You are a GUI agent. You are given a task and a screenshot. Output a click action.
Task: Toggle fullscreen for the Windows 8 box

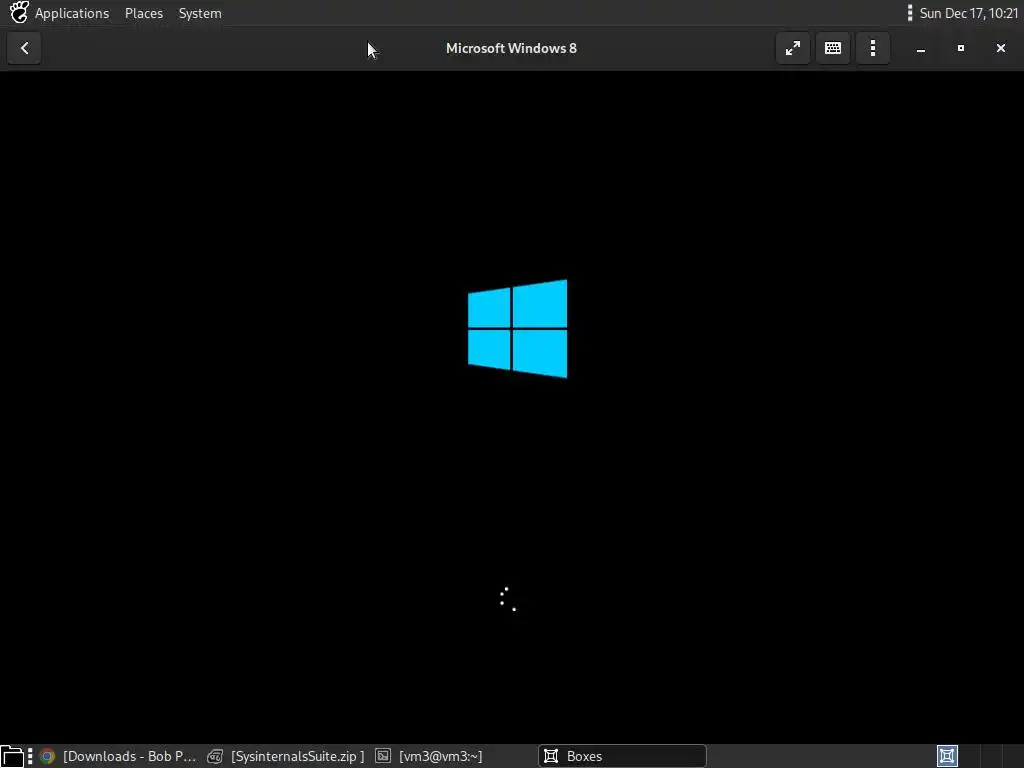(793, 48)
